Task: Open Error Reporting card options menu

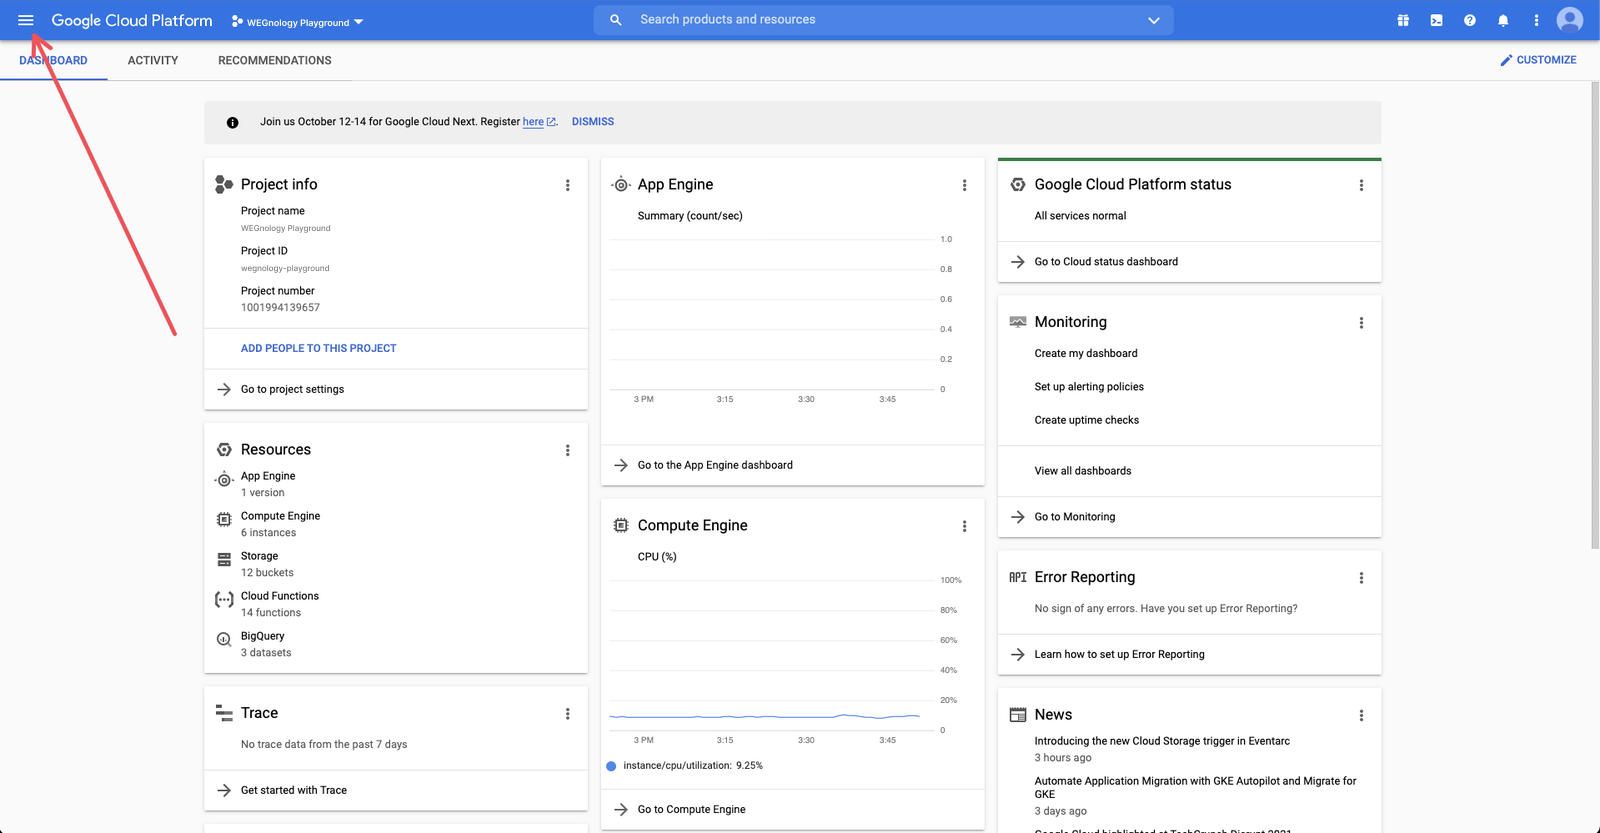Action: pos(1361,578)
